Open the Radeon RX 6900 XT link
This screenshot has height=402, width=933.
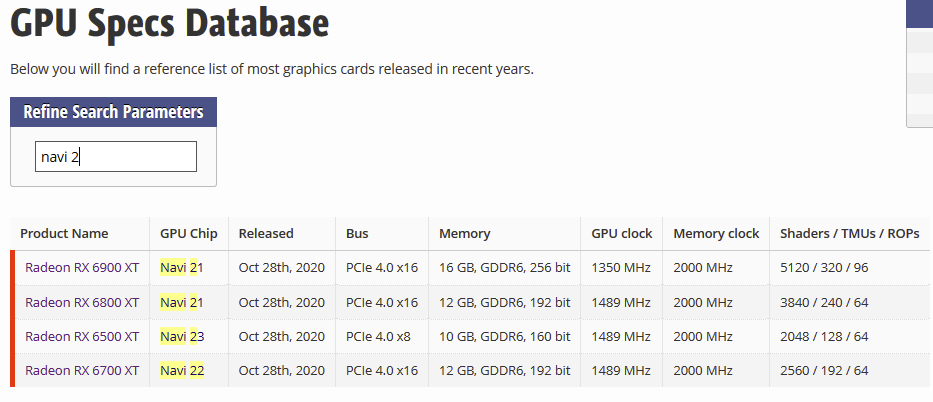pyautogui.click(x=82, y=268)
